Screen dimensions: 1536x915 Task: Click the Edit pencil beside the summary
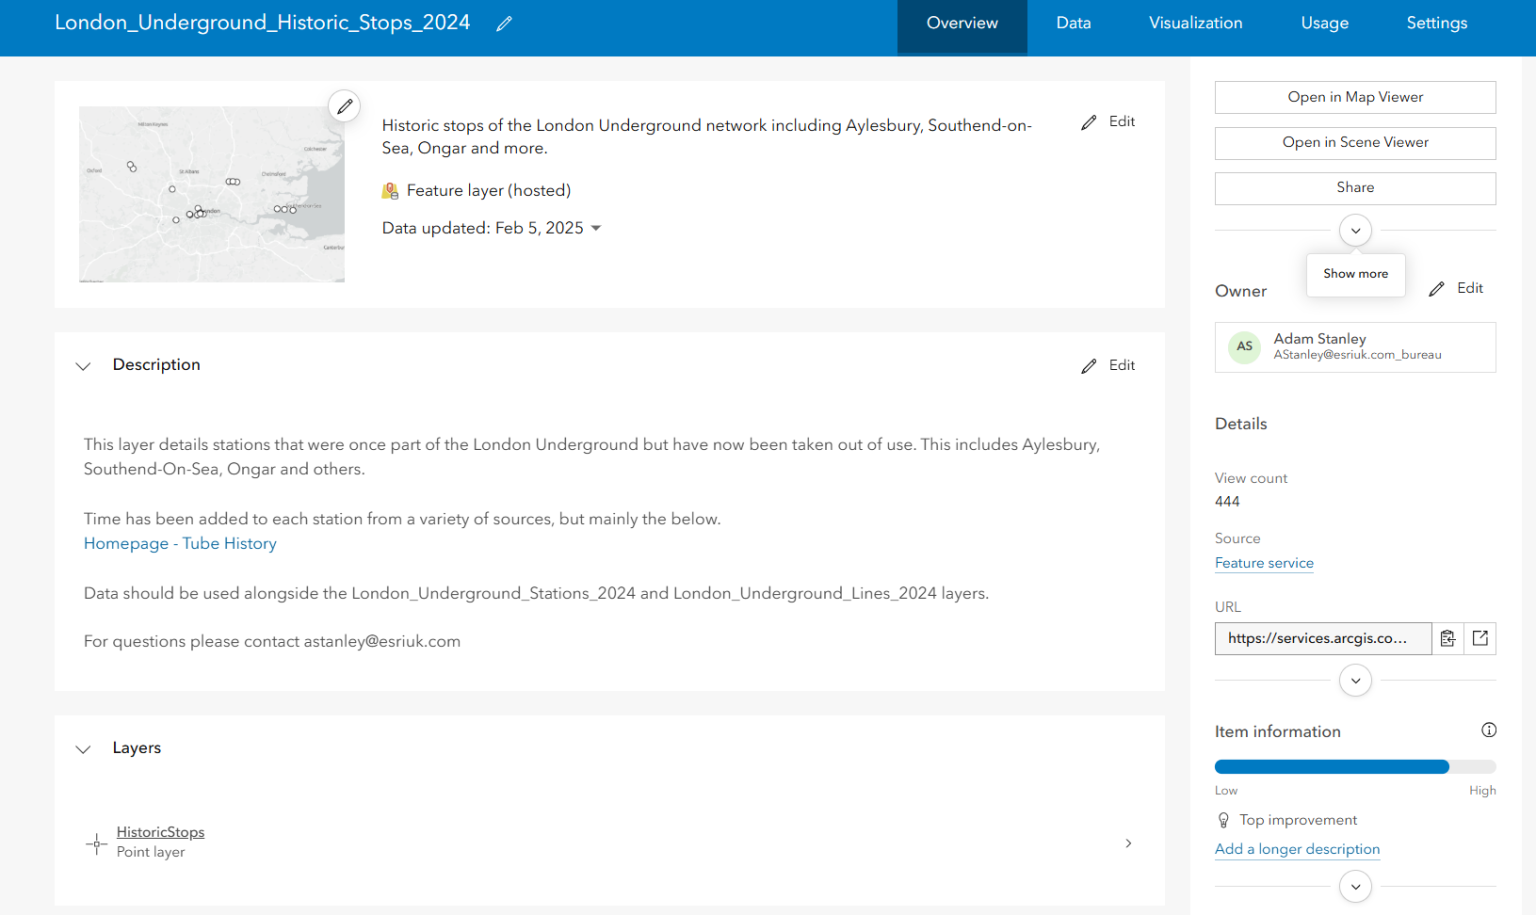point(1108,122)
